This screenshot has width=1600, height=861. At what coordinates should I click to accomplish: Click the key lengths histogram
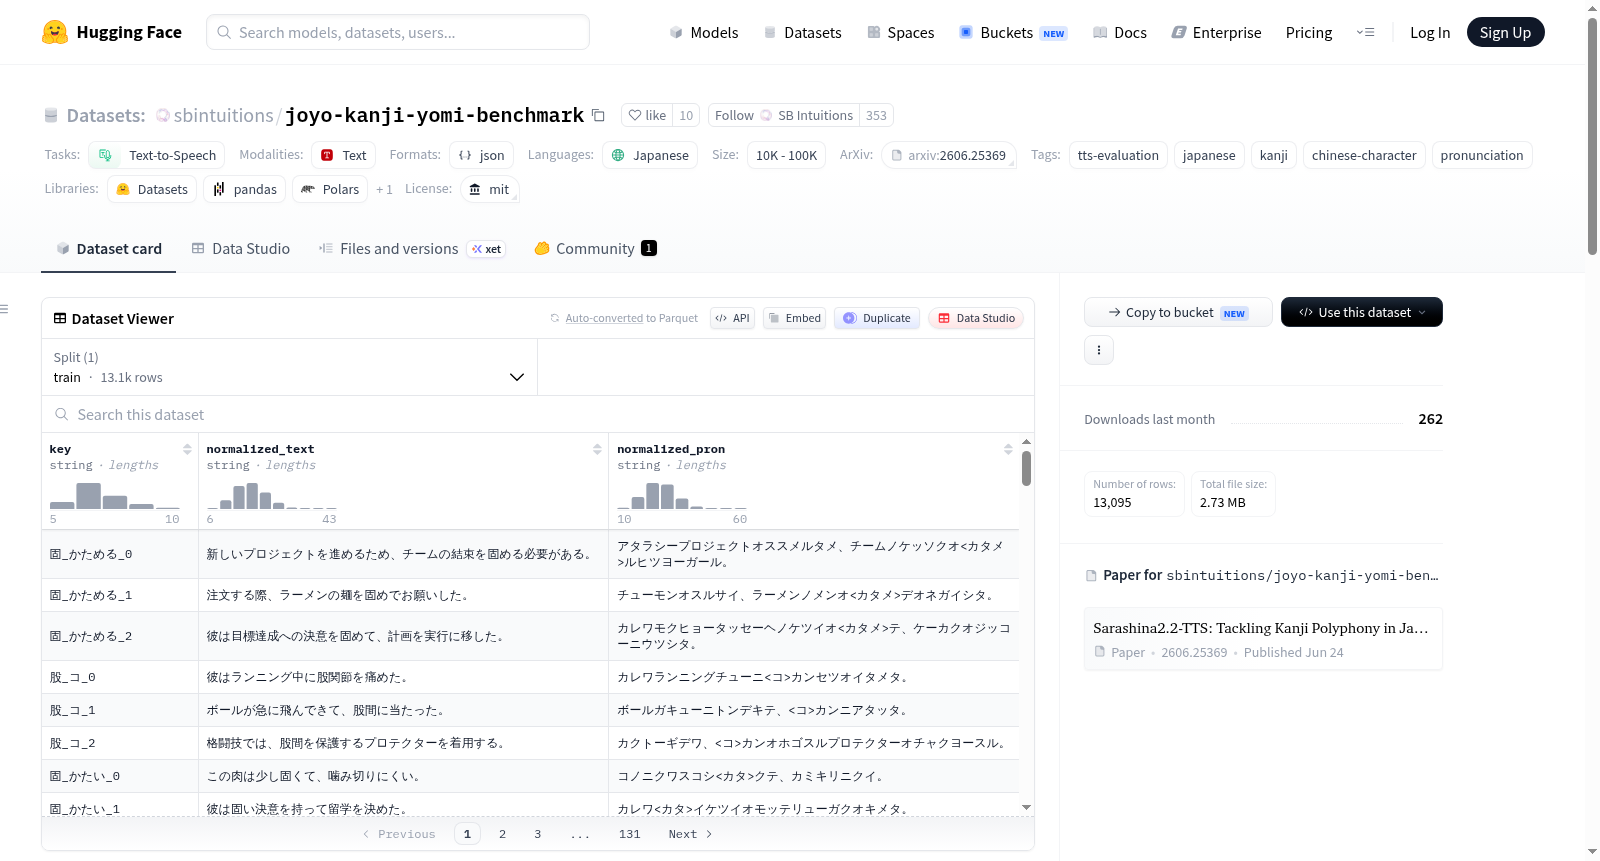pyautogui.click(x=114, y=496)
